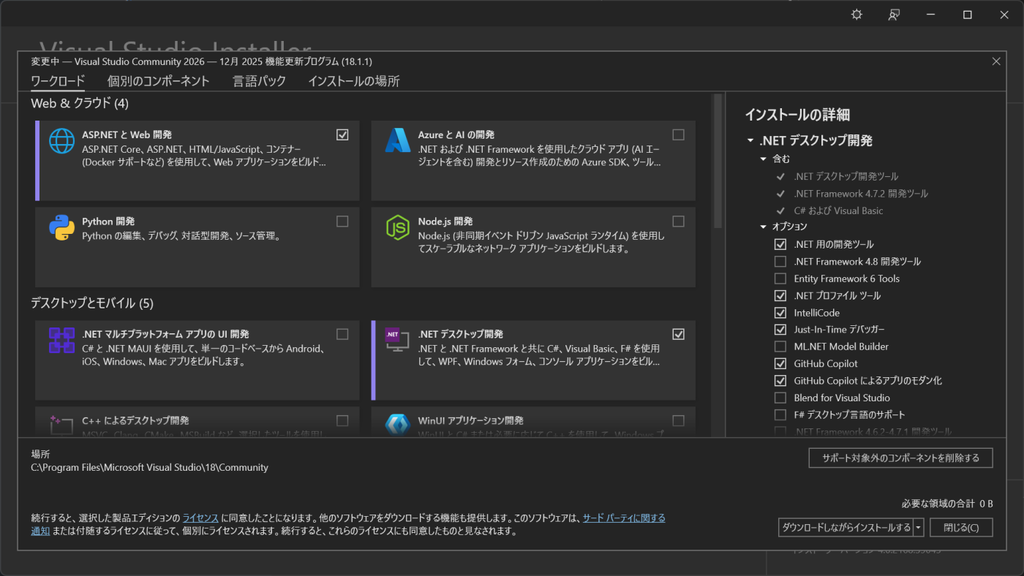Check the C++ によるデスクトップ開発 checkbox

point(342,421)
